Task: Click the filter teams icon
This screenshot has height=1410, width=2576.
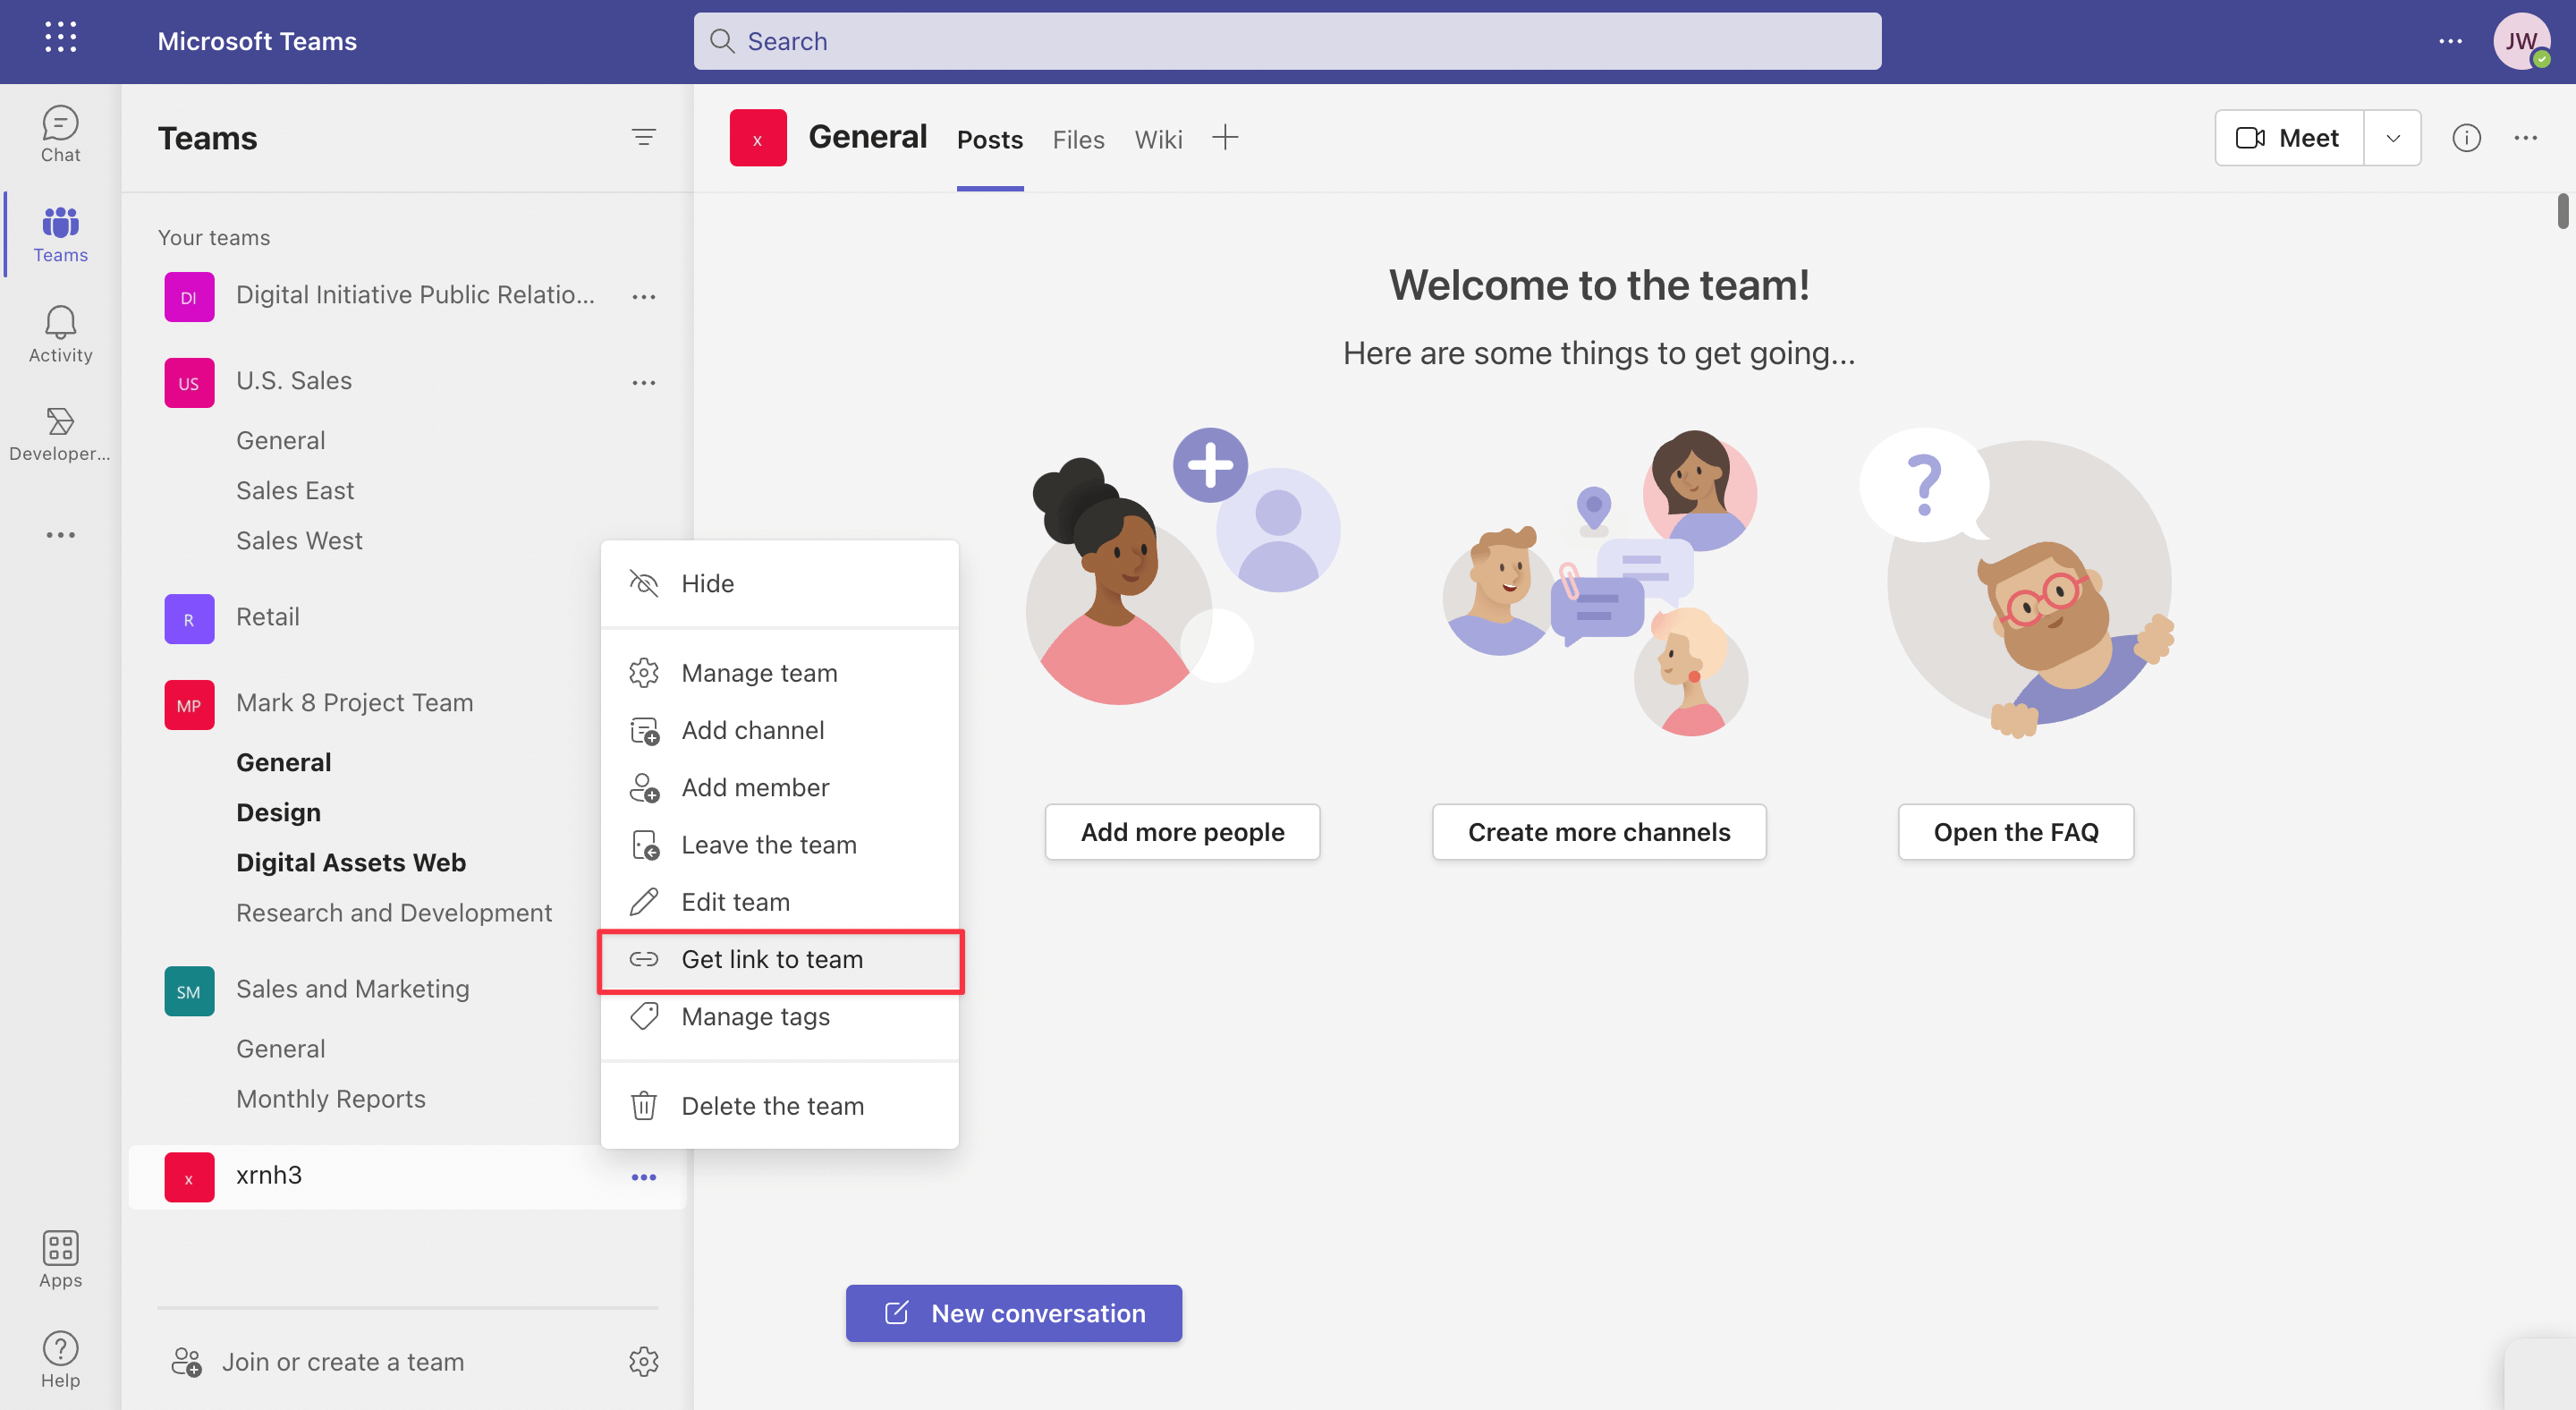Action: pyautogui.click(x=643, y=137)
